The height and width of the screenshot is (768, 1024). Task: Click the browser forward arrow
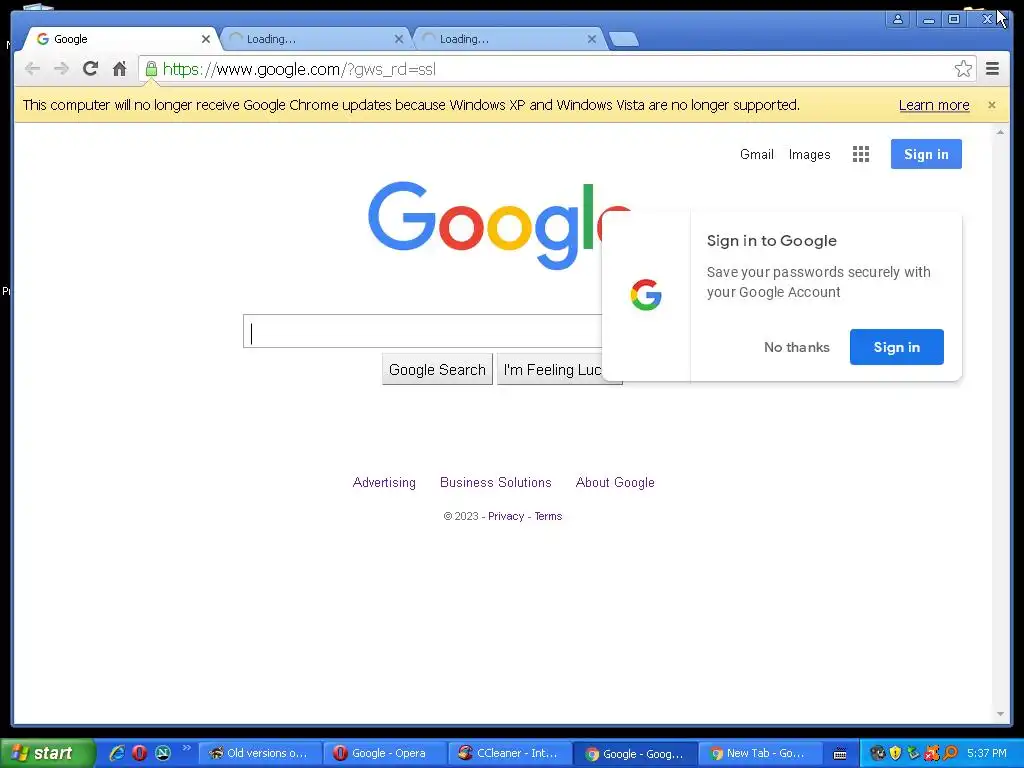61,69
